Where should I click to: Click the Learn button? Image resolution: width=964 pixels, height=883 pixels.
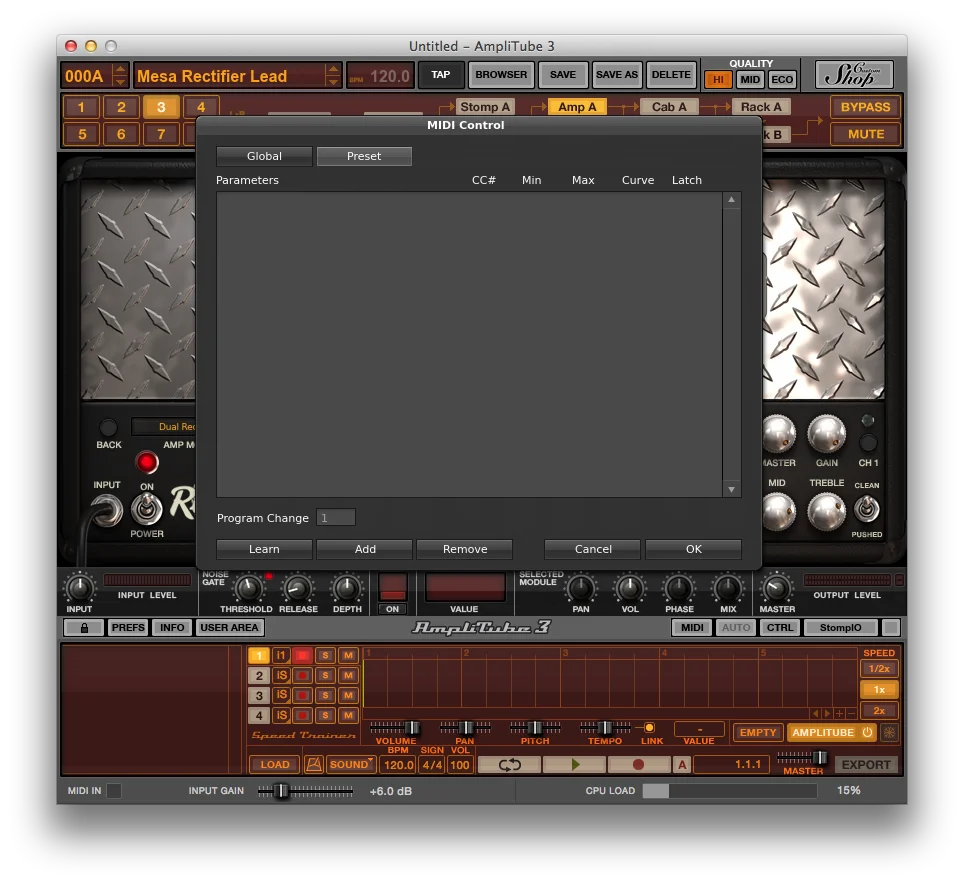[264, 549]
